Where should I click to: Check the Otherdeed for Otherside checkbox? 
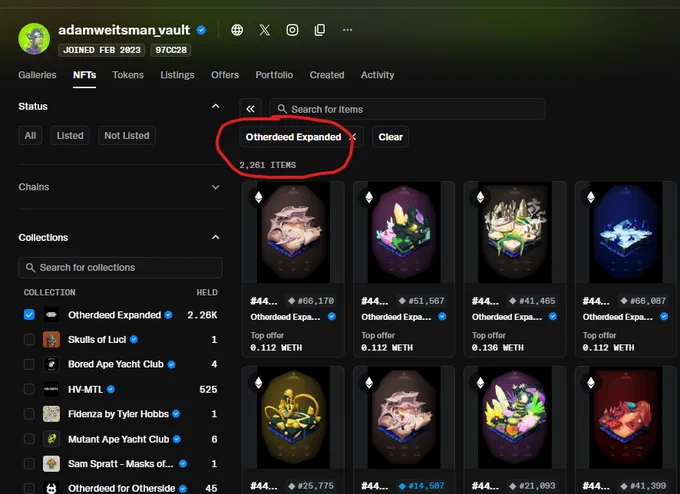(29, 488)
